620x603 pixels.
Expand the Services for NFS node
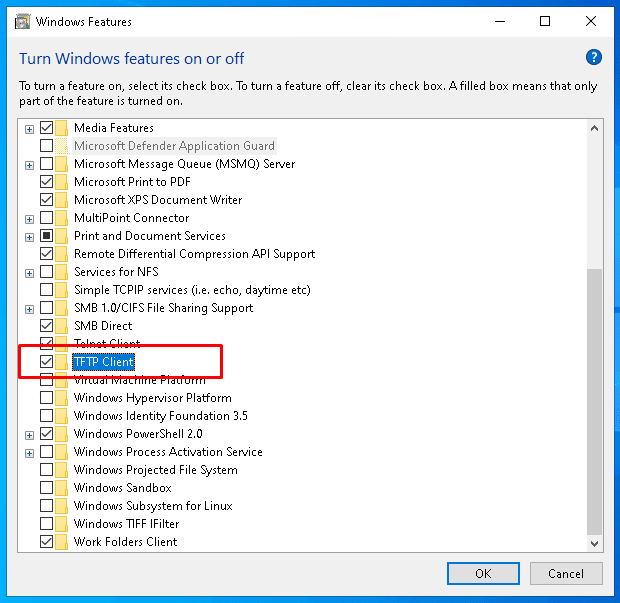click(x=29, y=273)
